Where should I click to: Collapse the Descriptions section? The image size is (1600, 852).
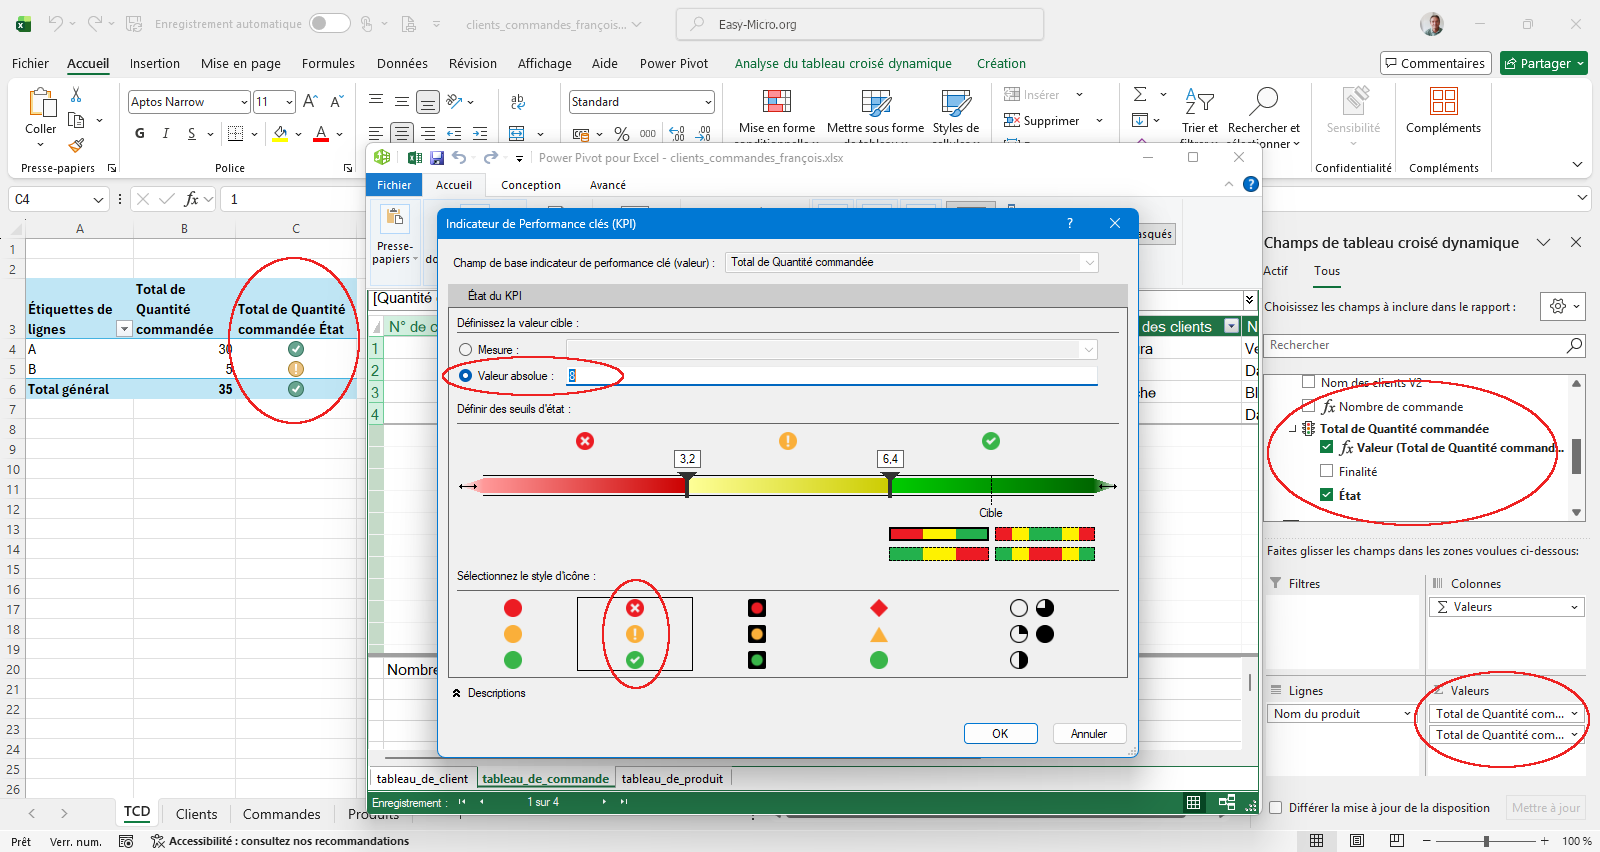click(457, 693)
